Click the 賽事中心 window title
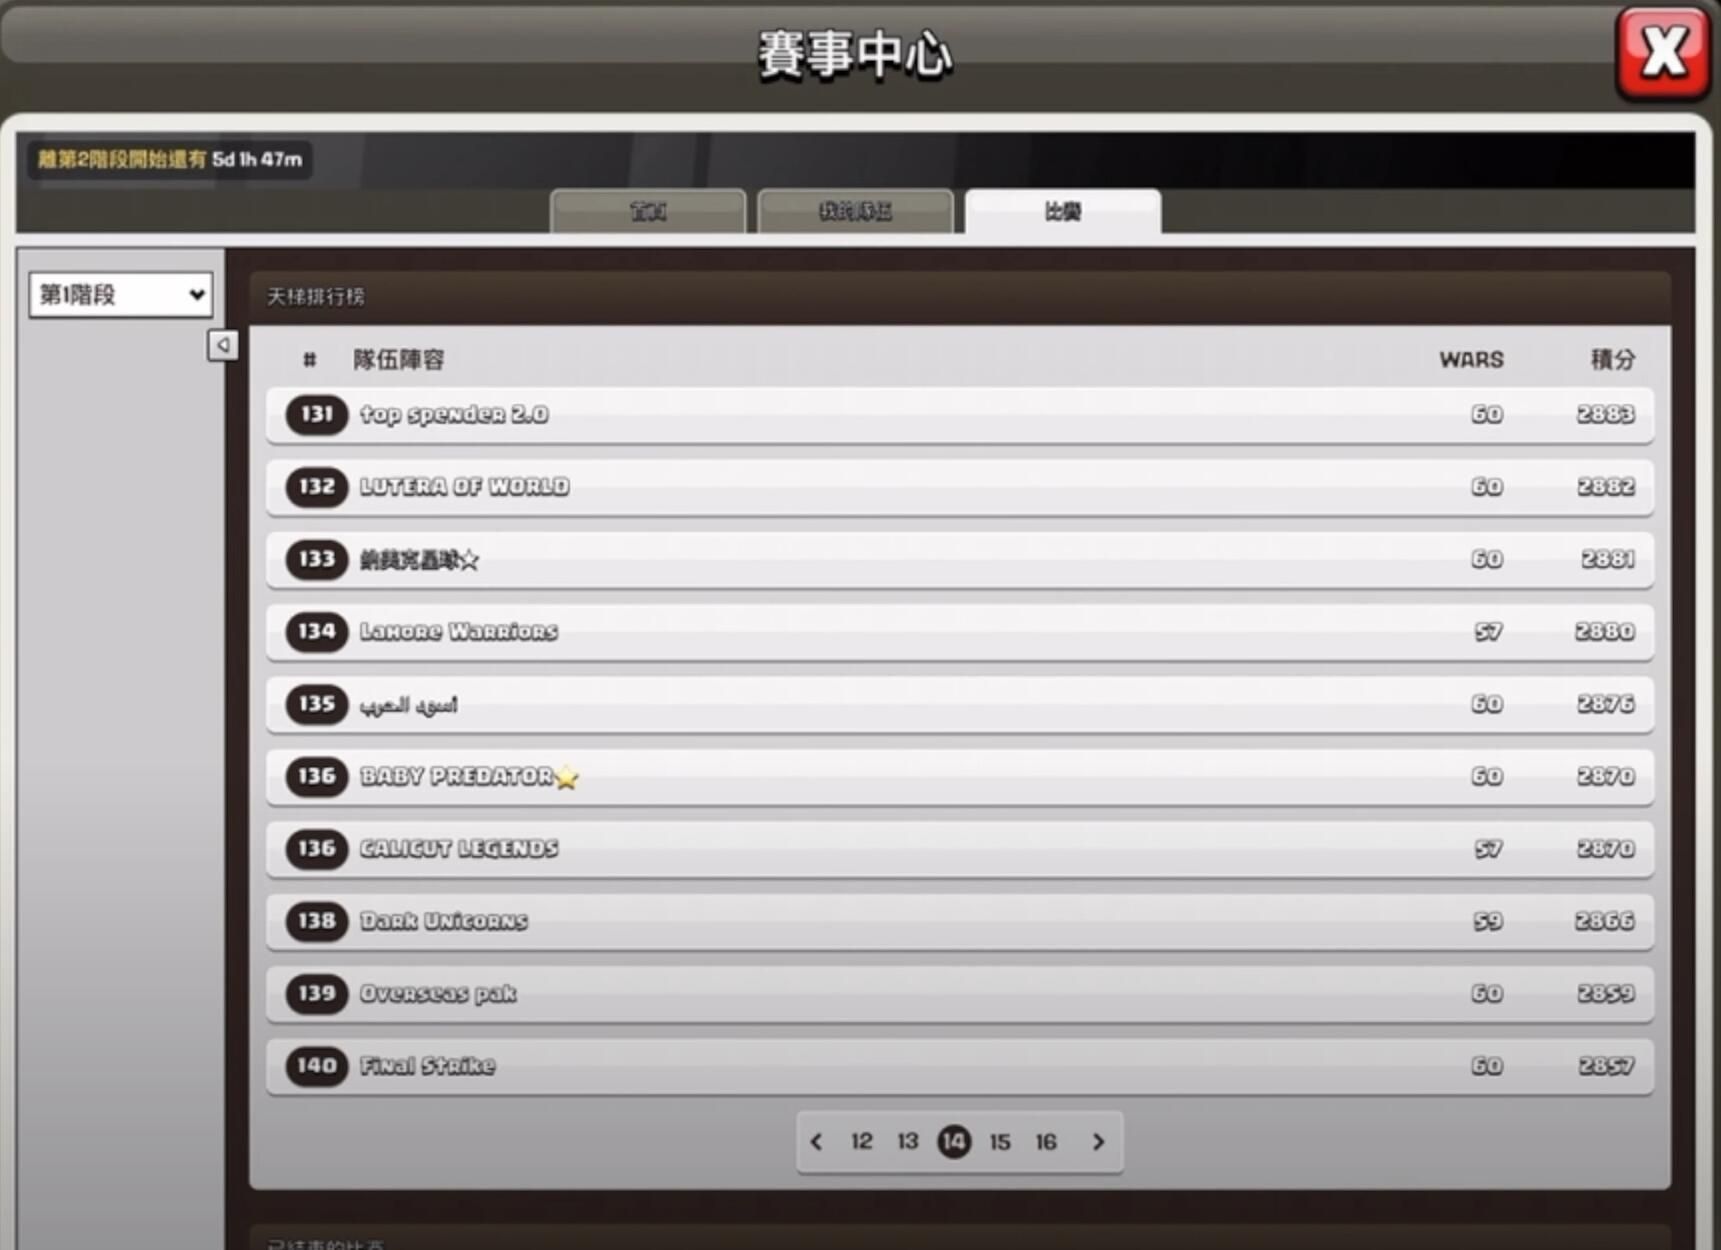 (855, 53)
